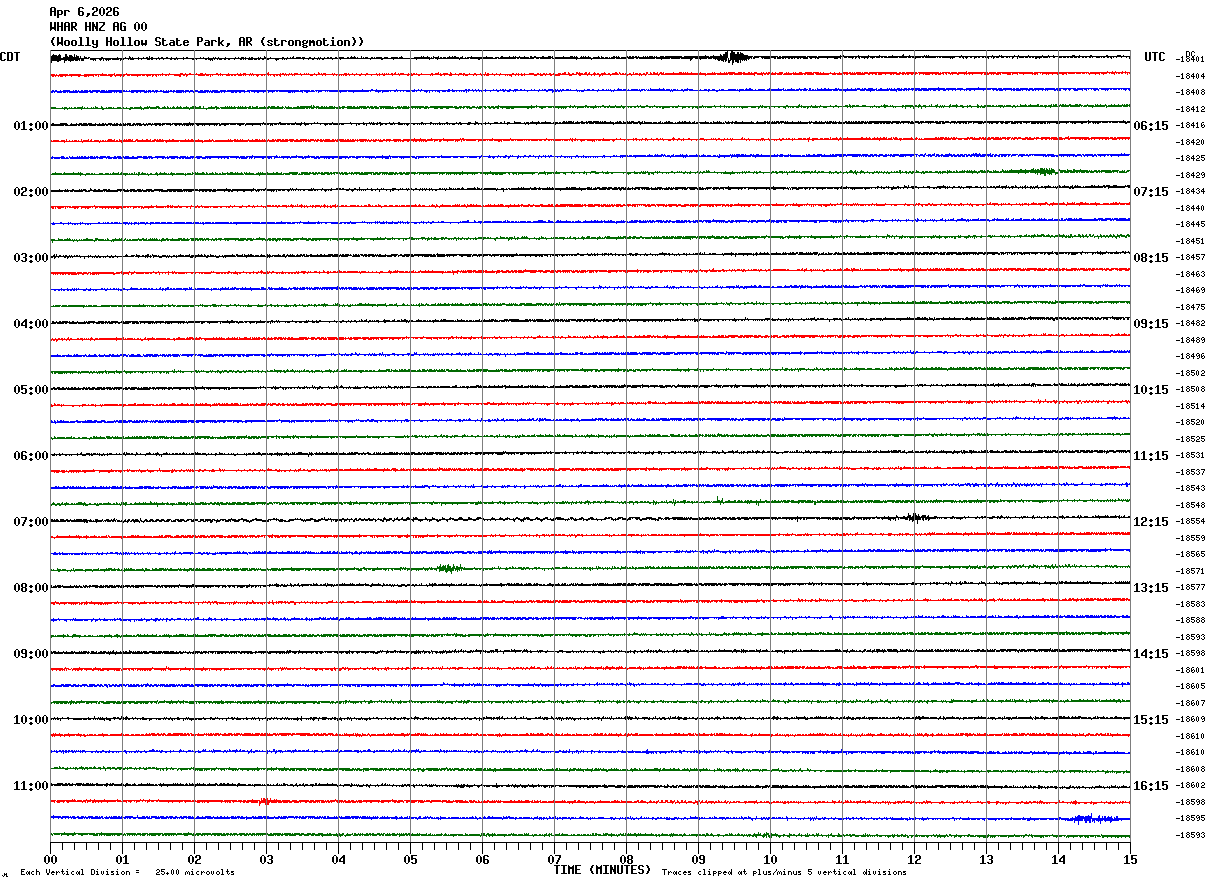Select the '05:00' CDT time label
Image resolution: width=1210 pixels, height=886 pixels.
pos(30,390)
